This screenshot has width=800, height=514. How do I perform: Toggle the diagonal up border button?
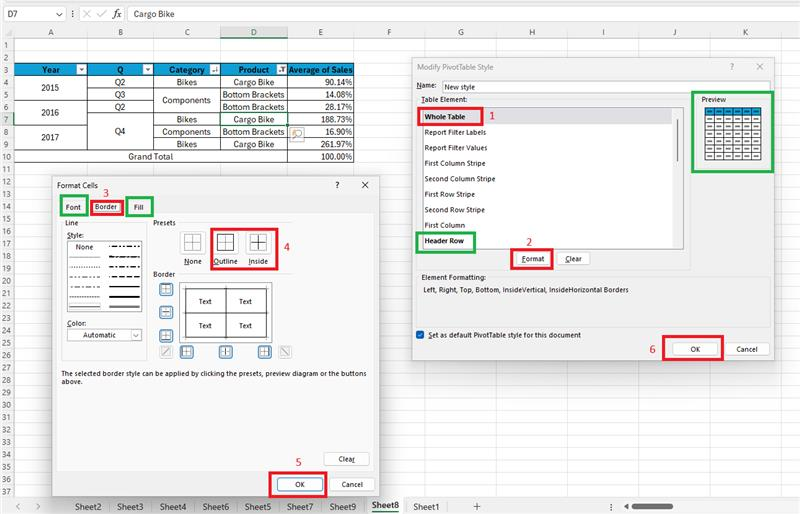pyautogui.click(x=166, y=351)
